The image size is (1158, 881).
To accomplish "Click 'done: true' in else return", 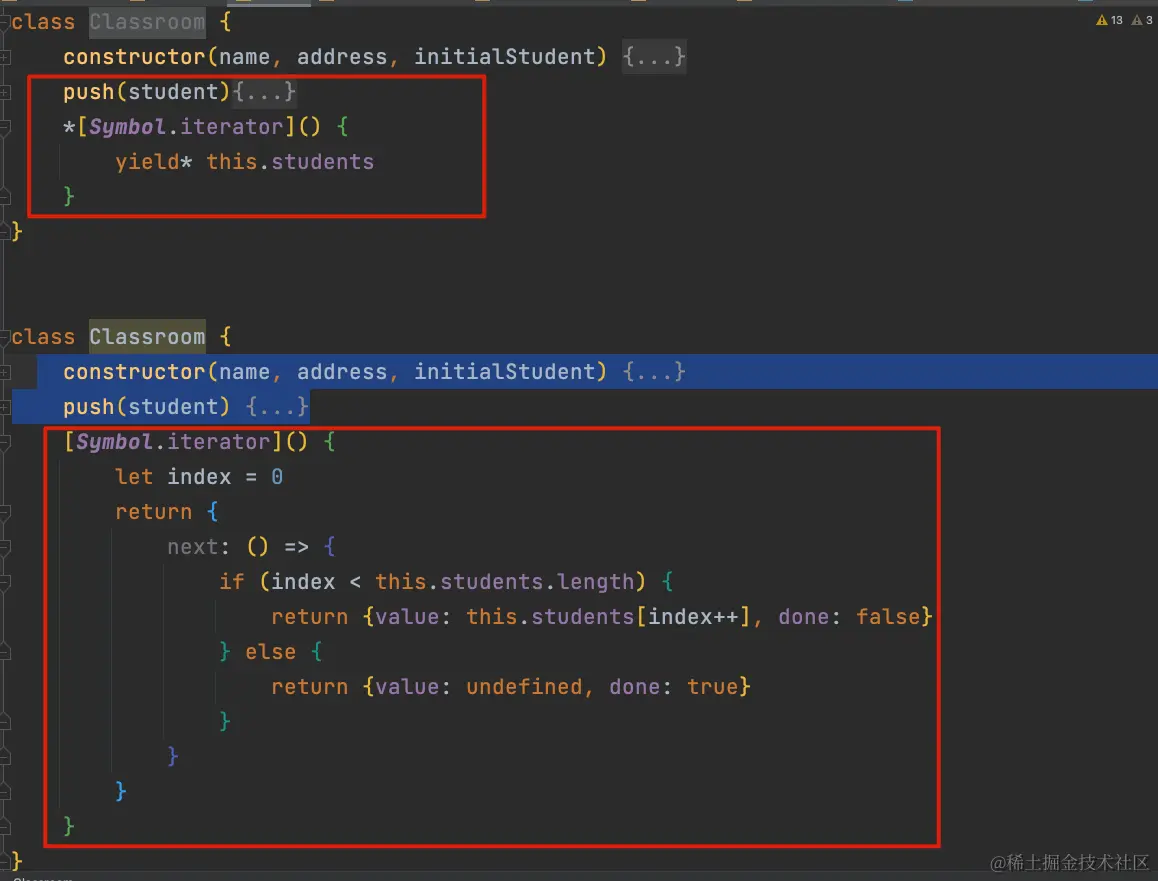I will point(674,687).
